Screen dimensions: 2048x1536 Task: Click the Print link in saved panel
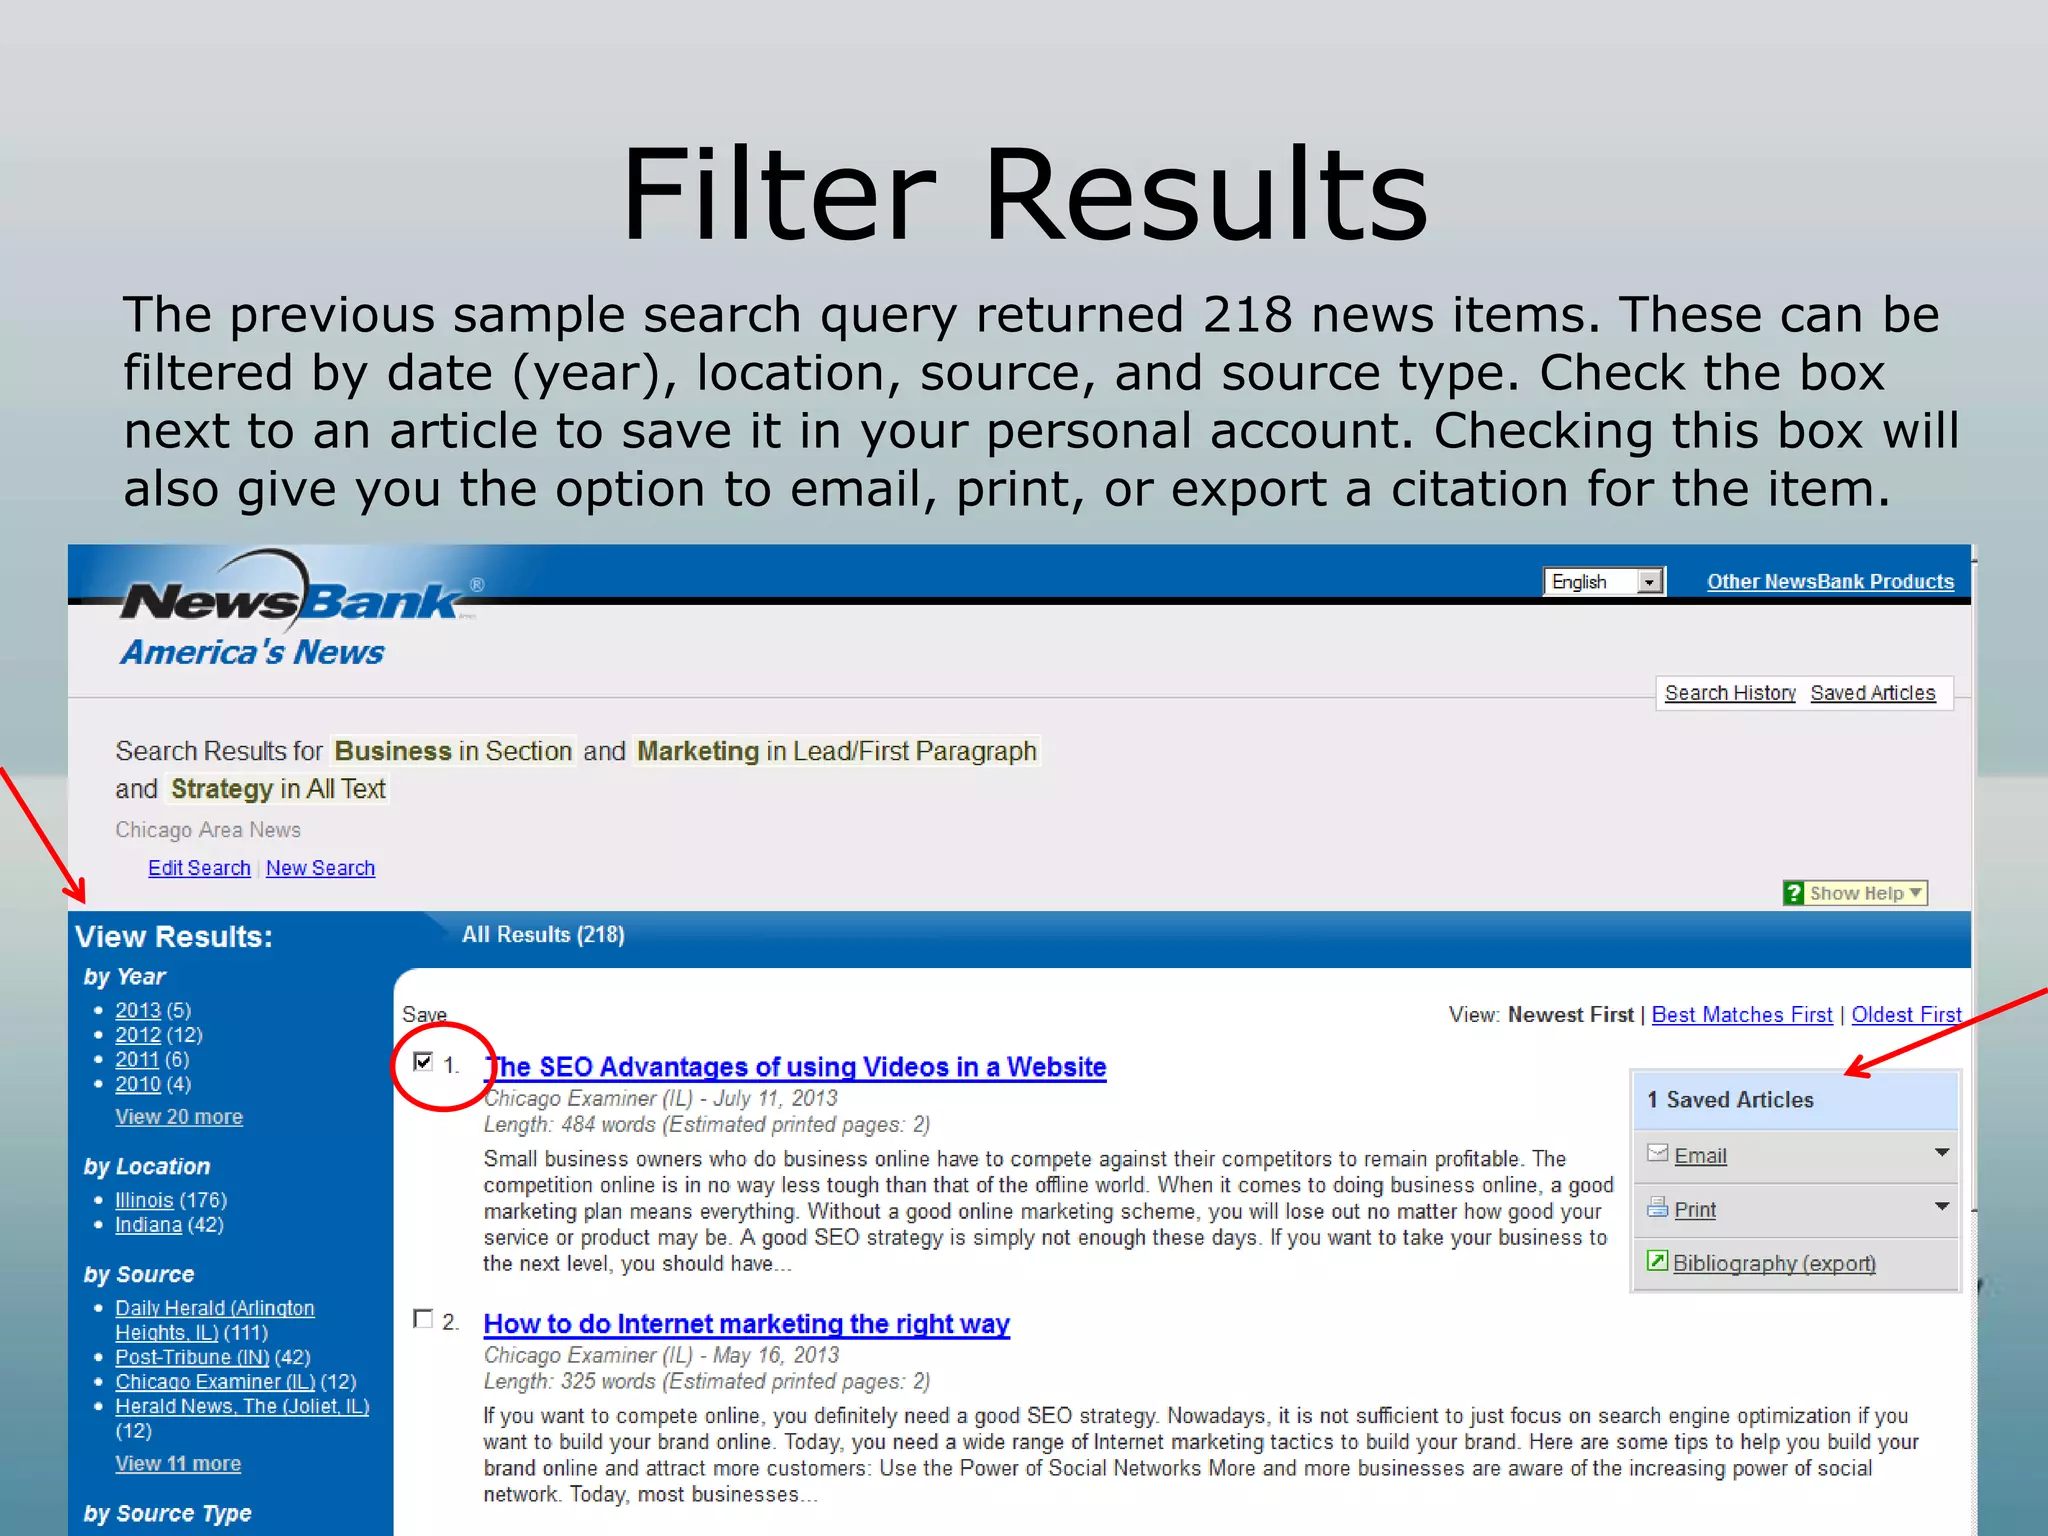1695,1210
